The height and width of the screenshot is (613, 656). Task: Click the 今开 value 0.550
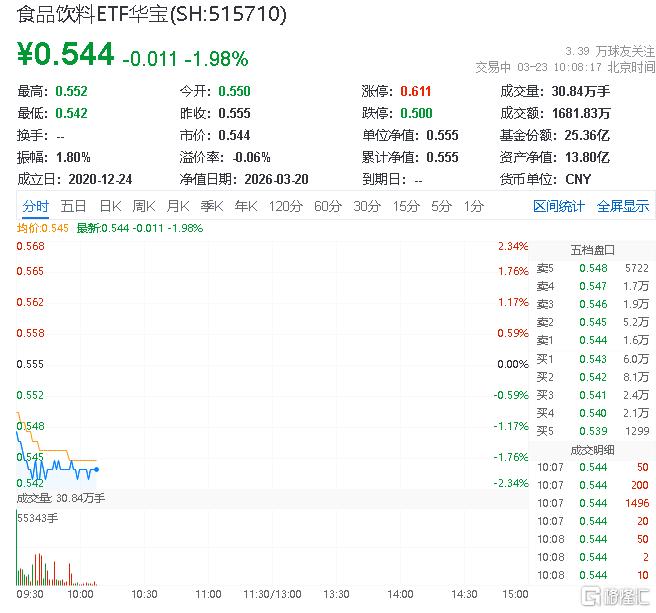pos(234,91)
